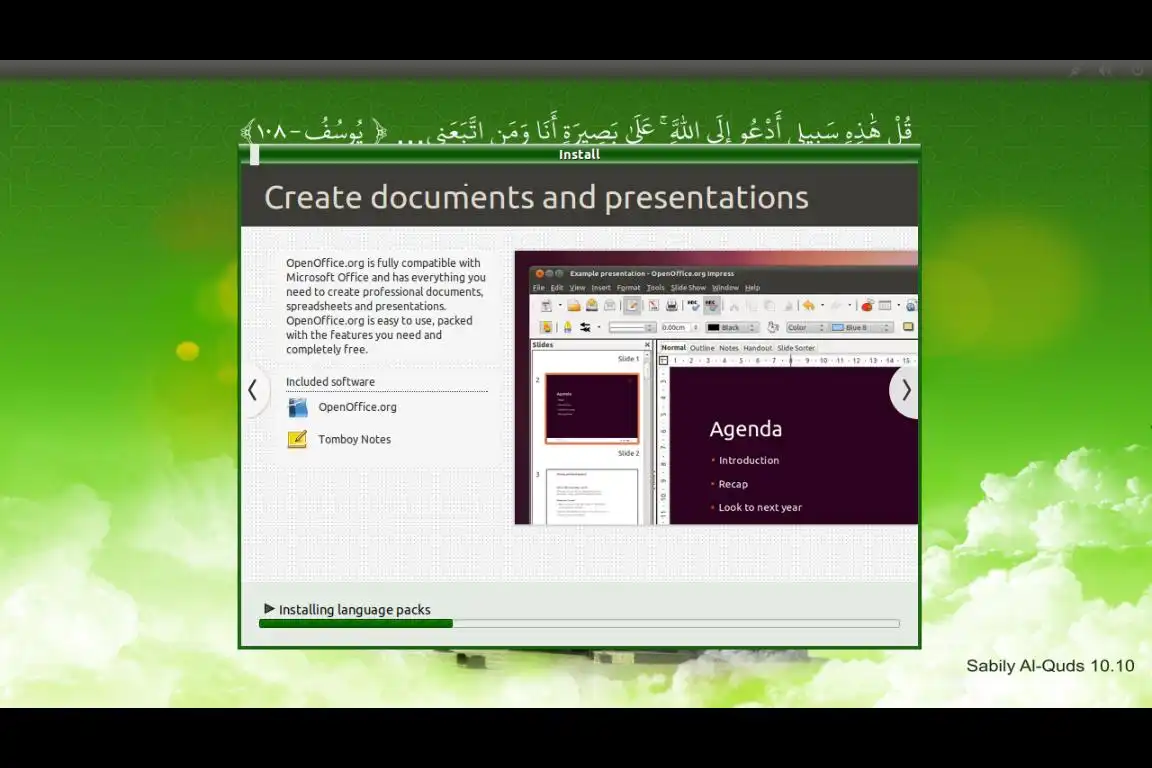
Task: Select the 'OpenOffice.org' software label
Action: point(357,407)
